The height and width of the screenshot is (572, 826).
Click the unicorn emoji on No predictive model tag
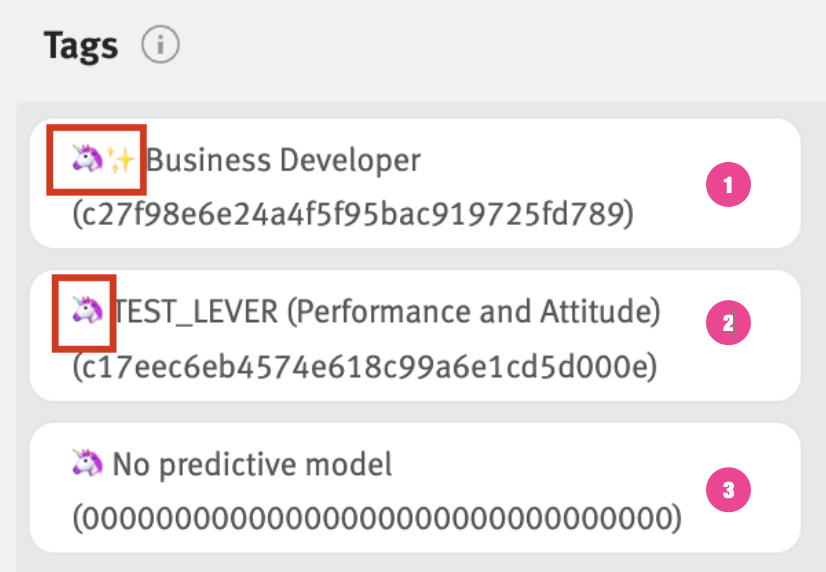pyautogui.click(x=87, y=463)
